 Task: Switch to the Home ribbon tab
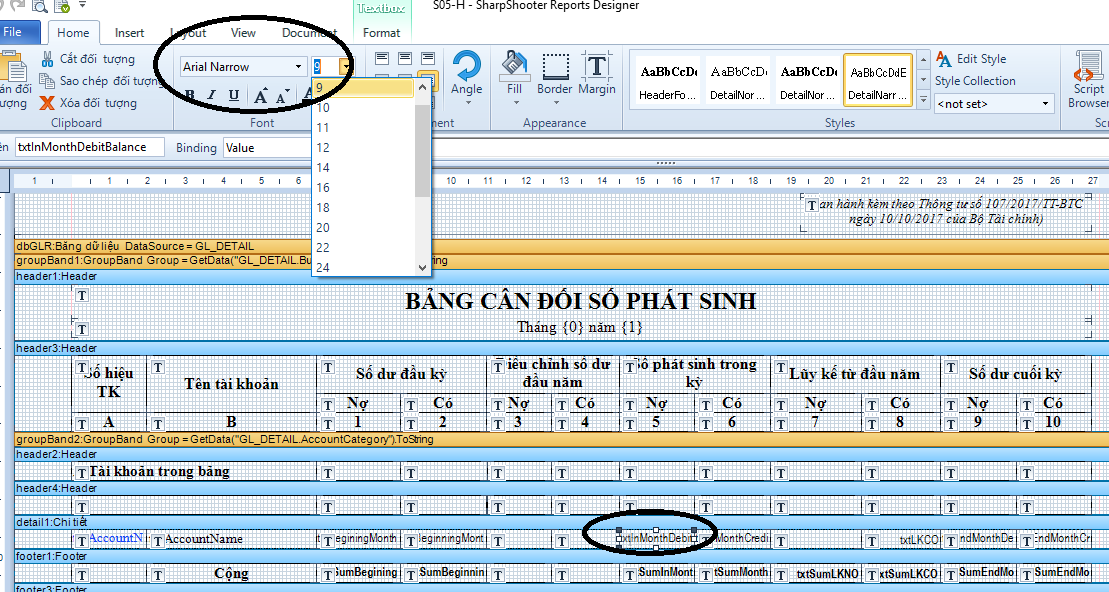pyautogui.click(x=73, y=33)
